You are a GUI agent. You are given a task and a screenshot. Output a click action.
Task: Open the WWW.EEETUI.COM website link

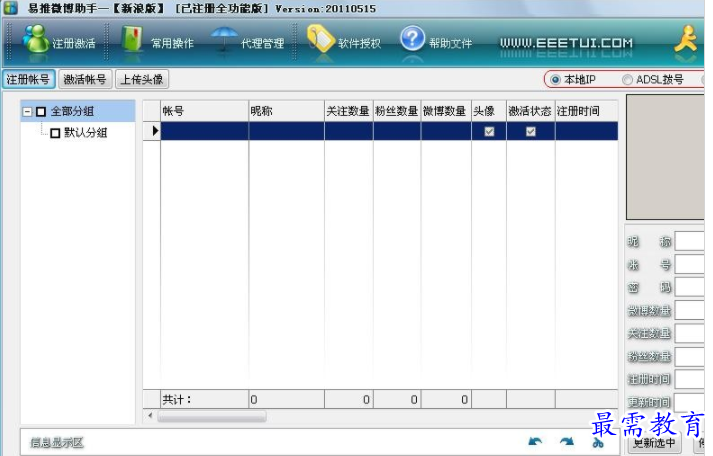(x=566, y=43)
